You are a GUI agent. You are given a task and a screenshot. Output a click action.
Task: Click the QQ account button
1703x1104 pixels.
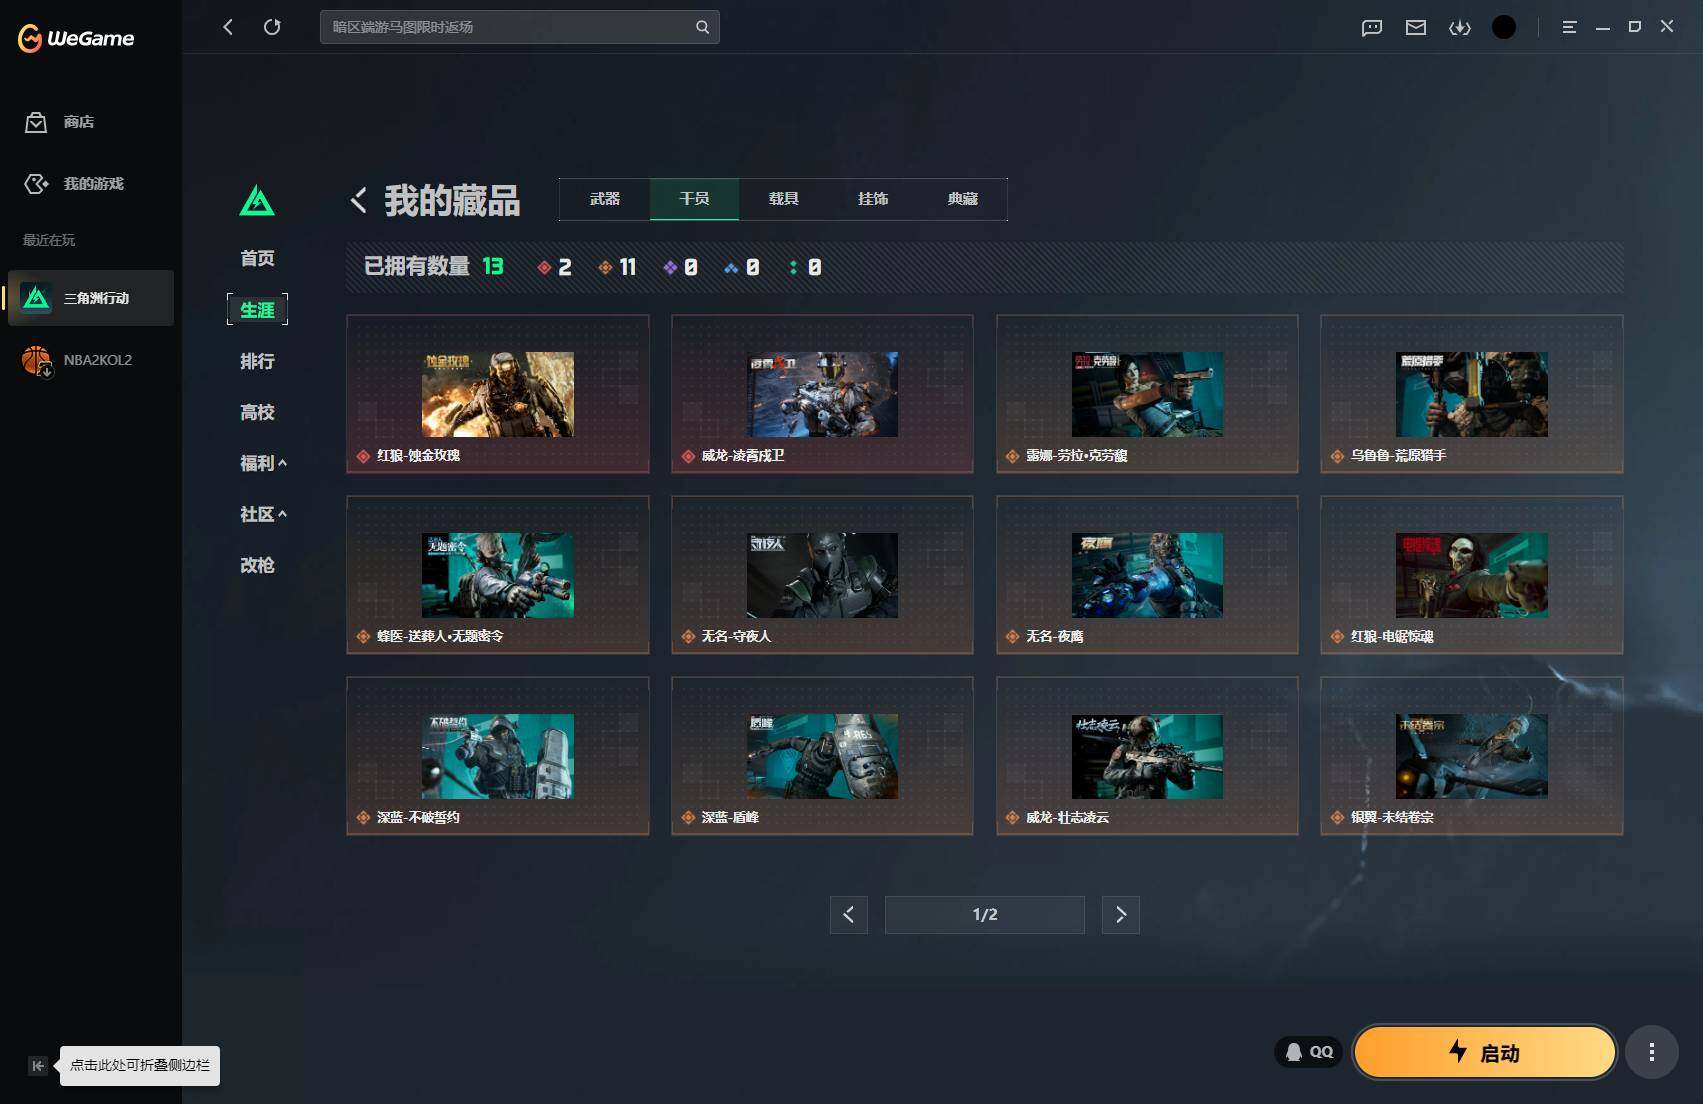pyautogui.click(x=1308, y=1052)
